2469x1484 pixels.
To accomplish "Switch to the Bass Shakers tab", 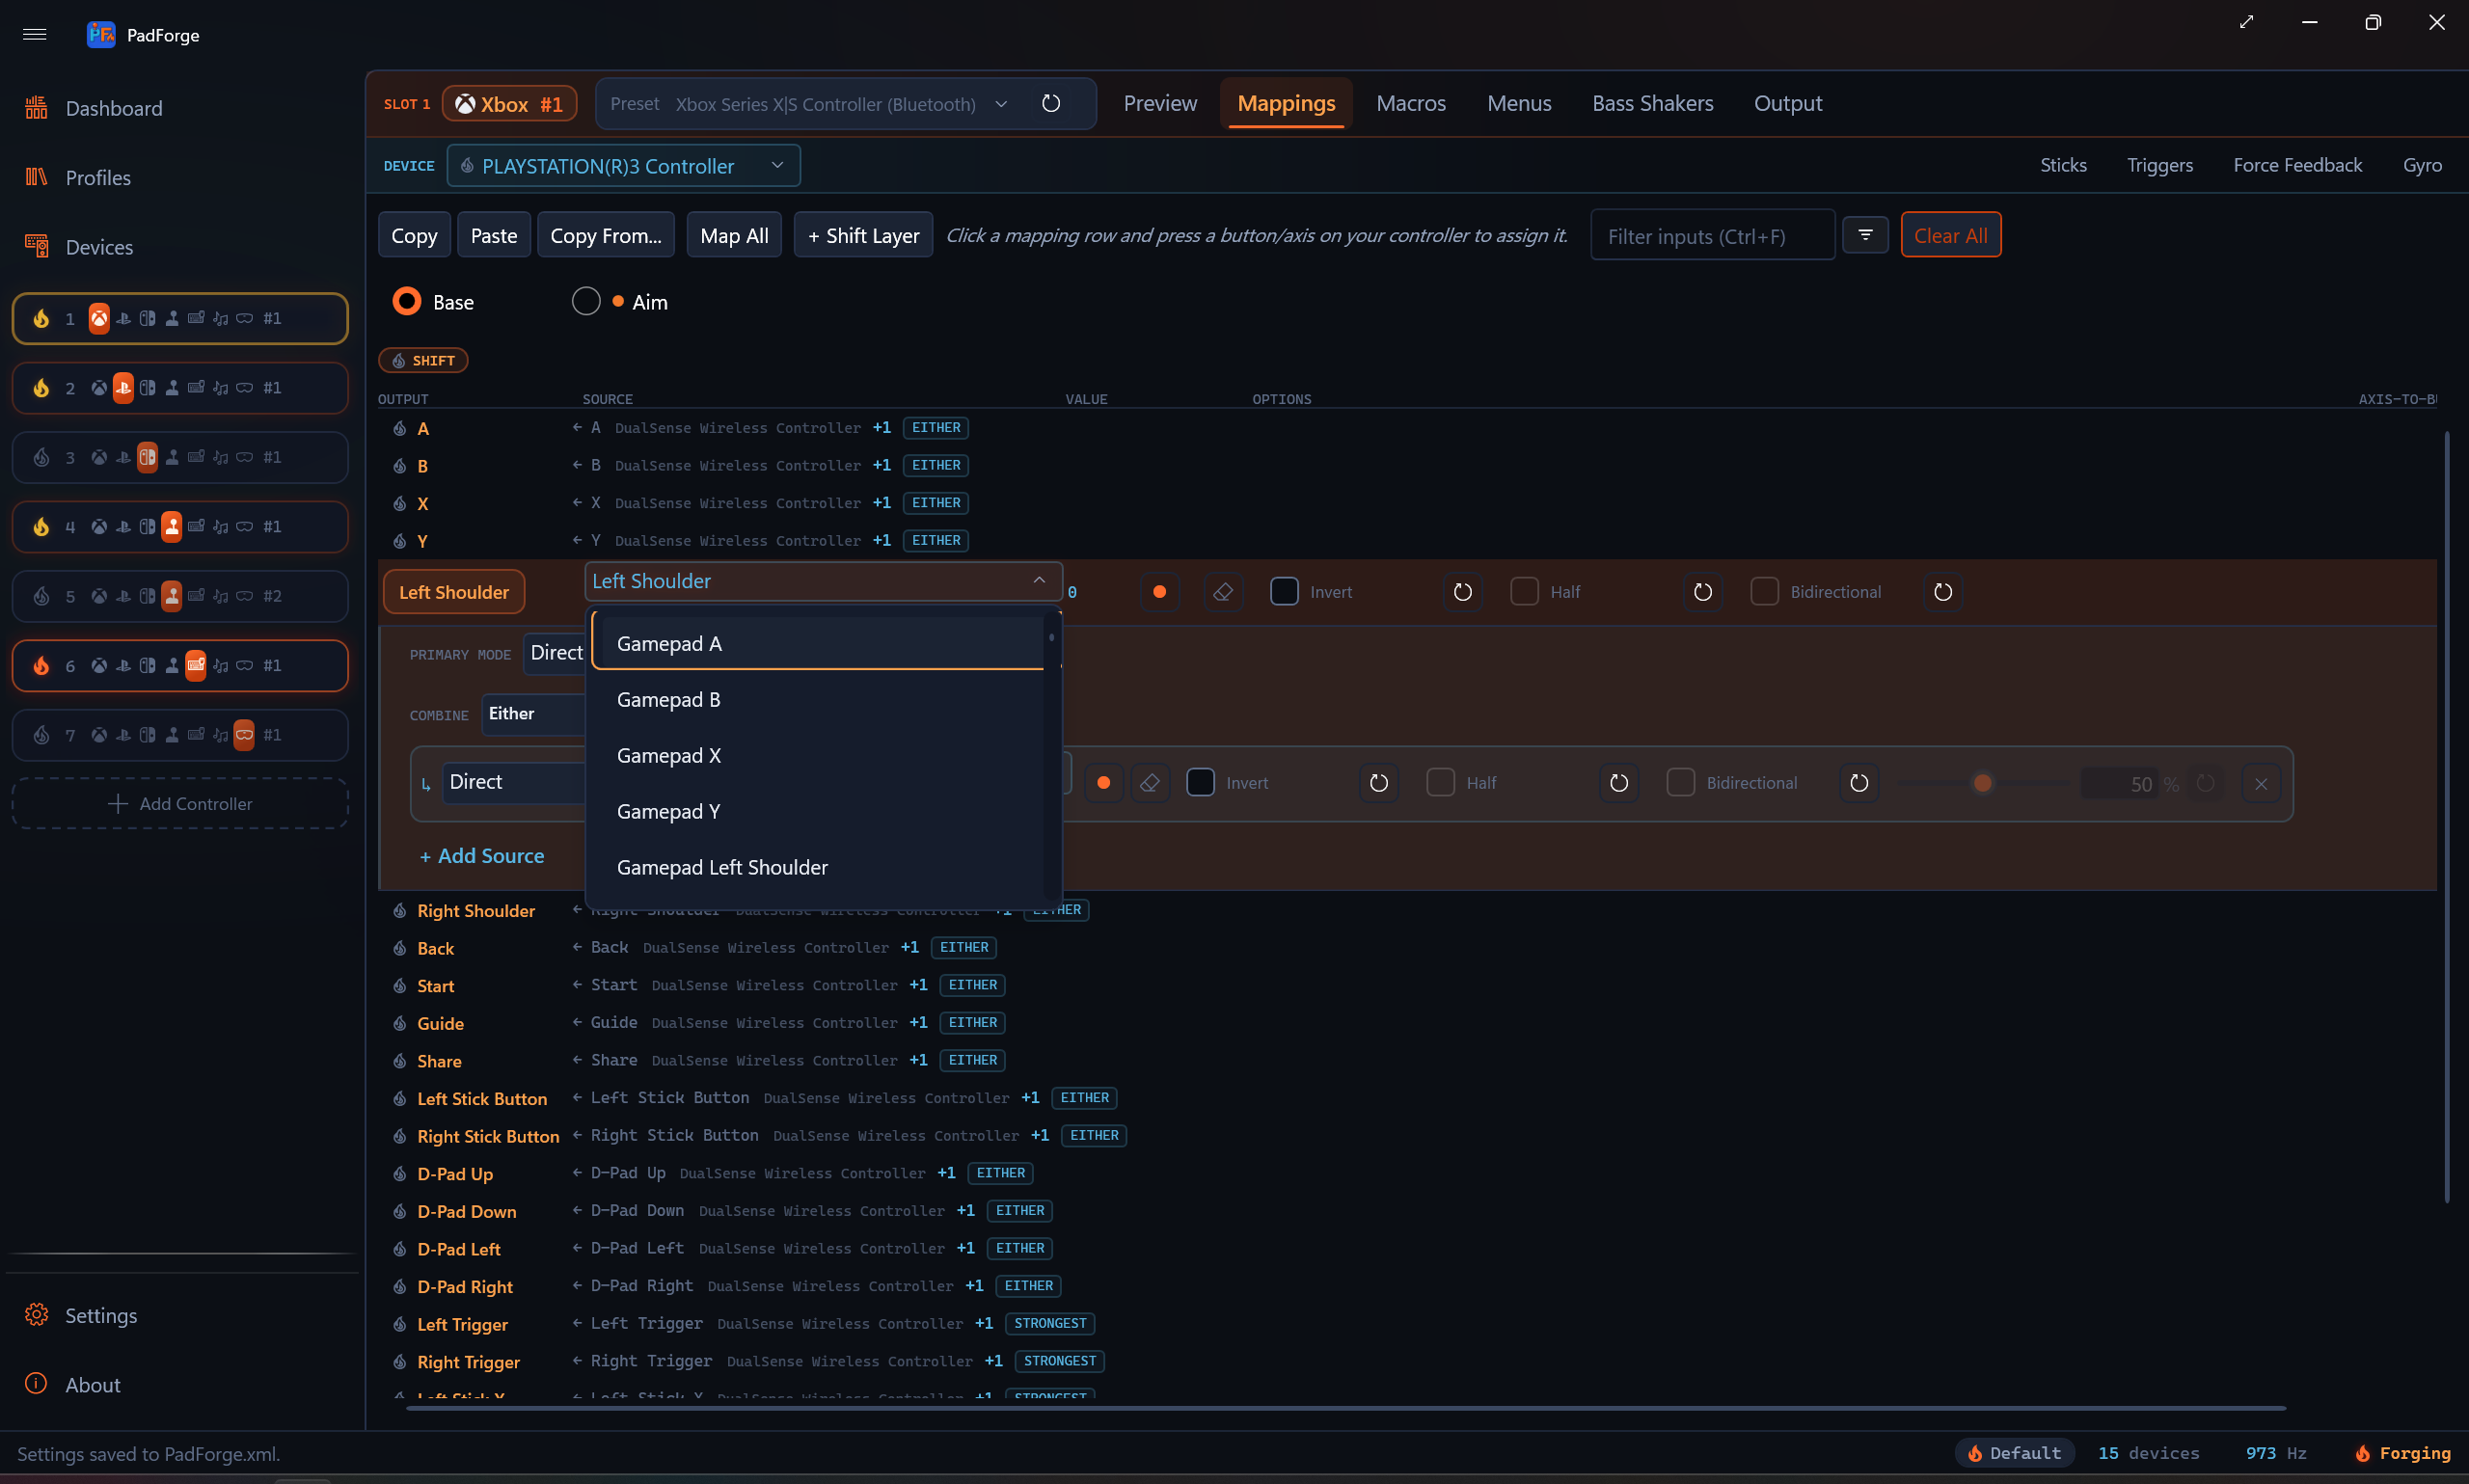I will 1652,104.
